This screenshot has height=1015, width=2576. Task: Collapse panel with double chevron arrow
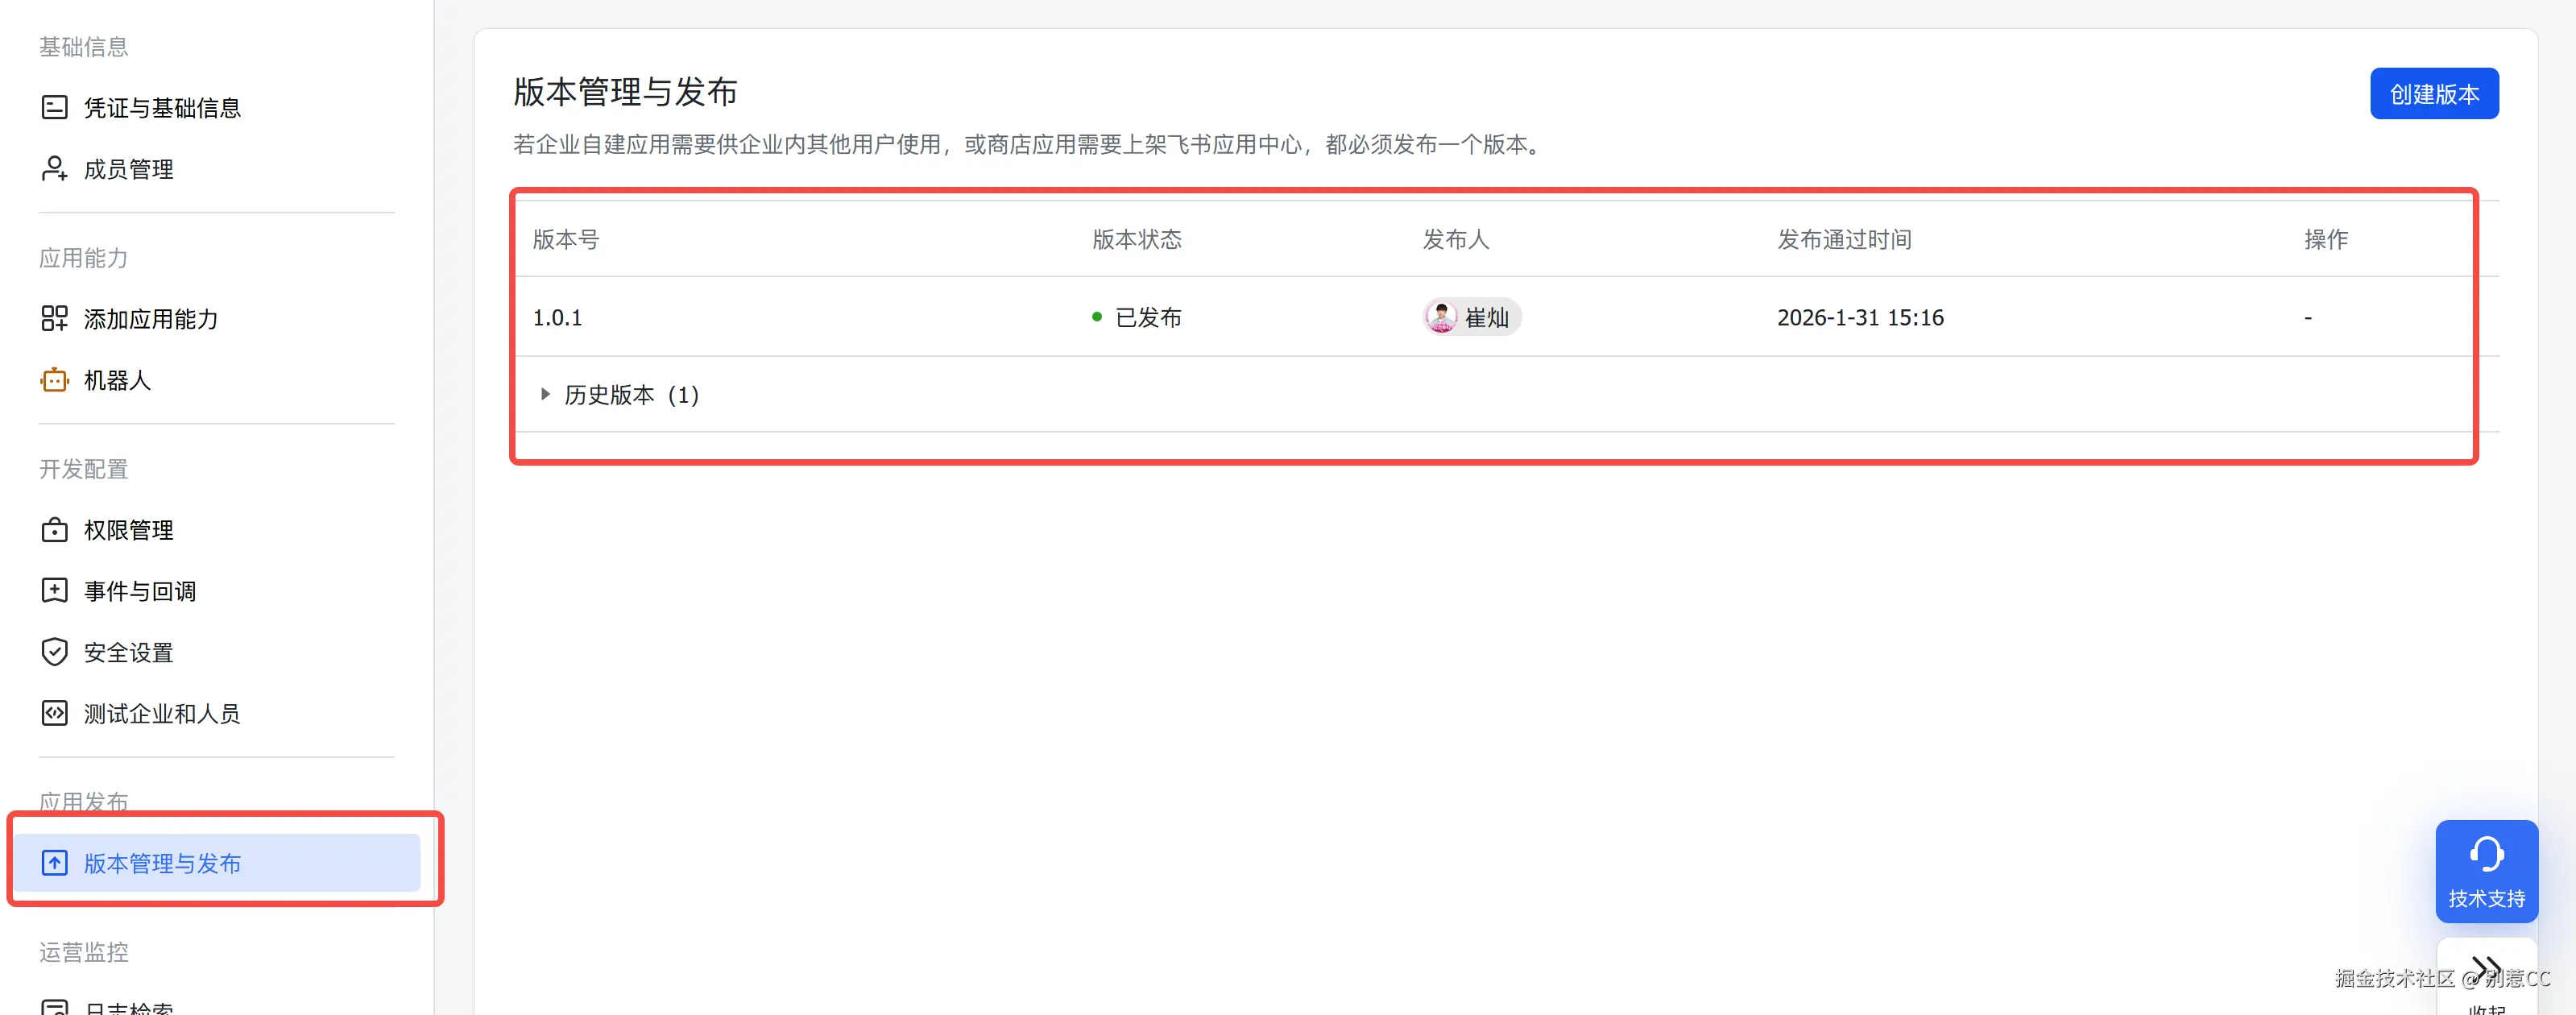(2486, 968)
